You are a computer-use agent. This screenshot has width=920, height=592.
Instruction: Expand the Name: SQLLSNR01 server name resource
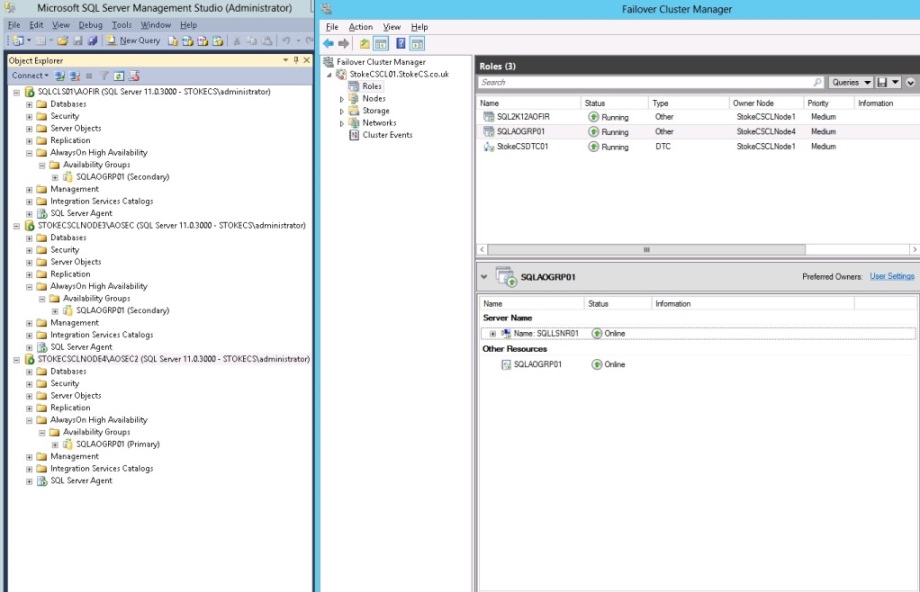coord(492,334)
